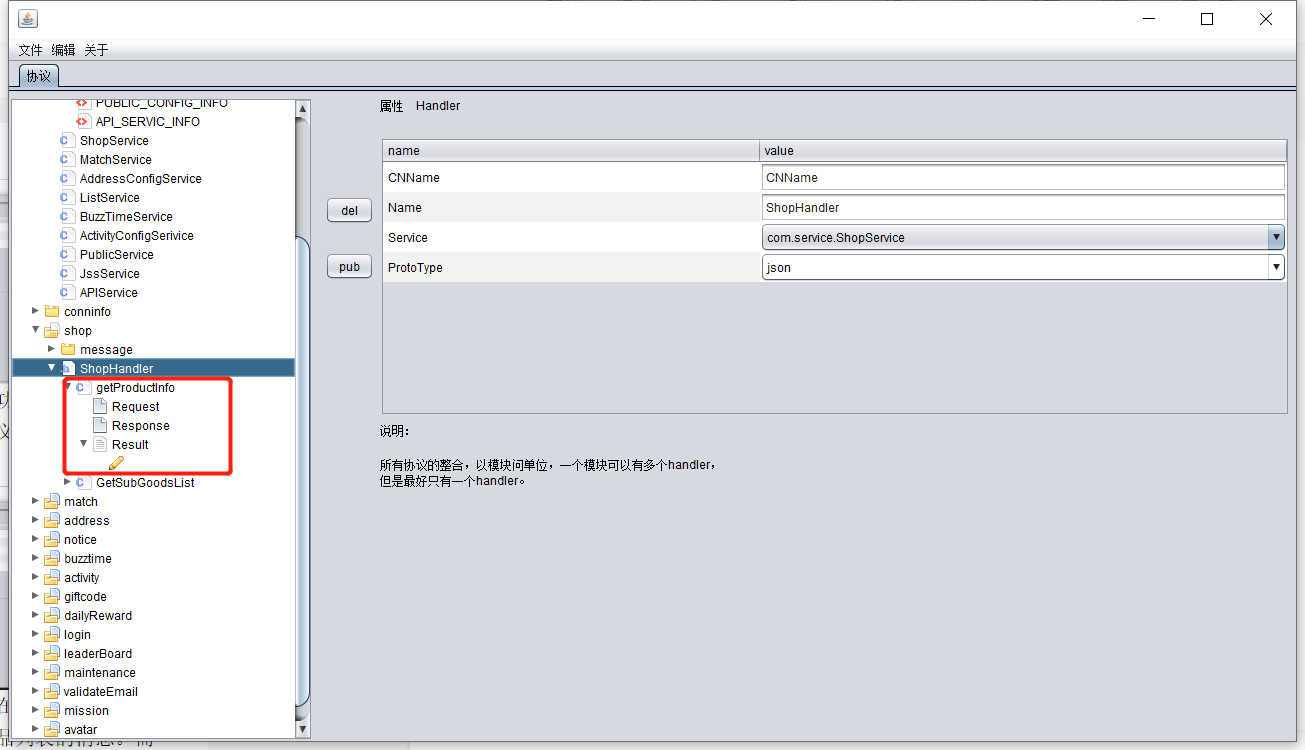This screenshot has height=750, width=1305.
Task: Click the APIService class icon
Action: [x=68, y=293]
